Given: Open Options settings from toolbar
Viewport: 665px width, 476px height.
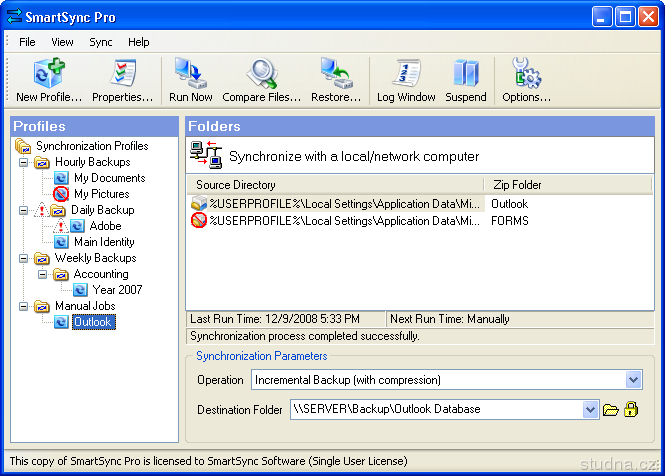Looking at the screenshot, I should pyautogui.click(x=526, y=79).
